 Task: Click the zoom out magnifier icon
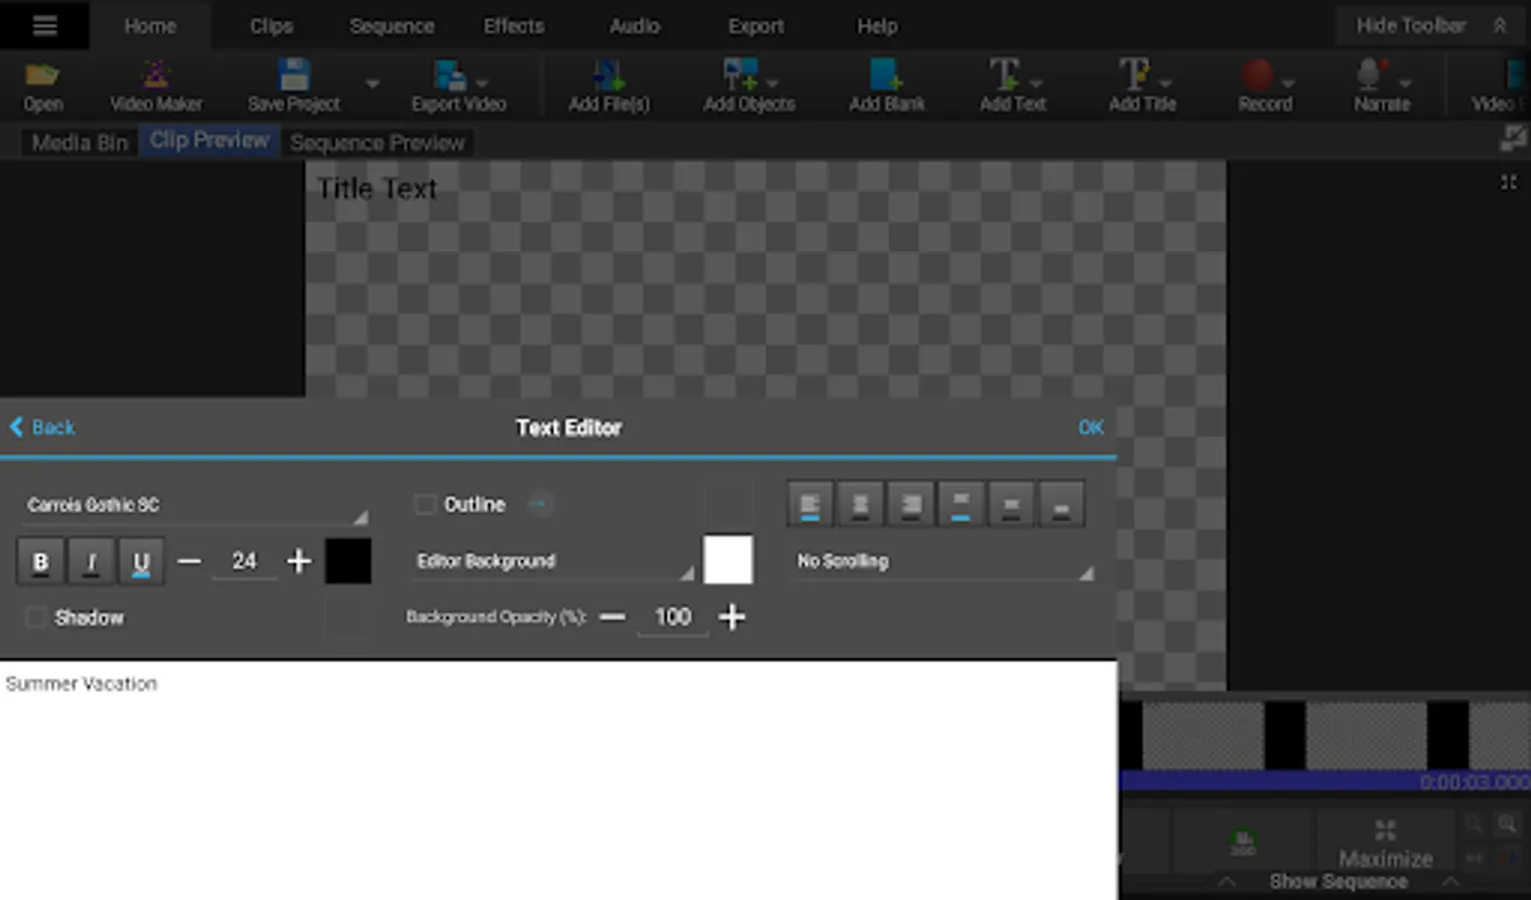click(1474, 825)
